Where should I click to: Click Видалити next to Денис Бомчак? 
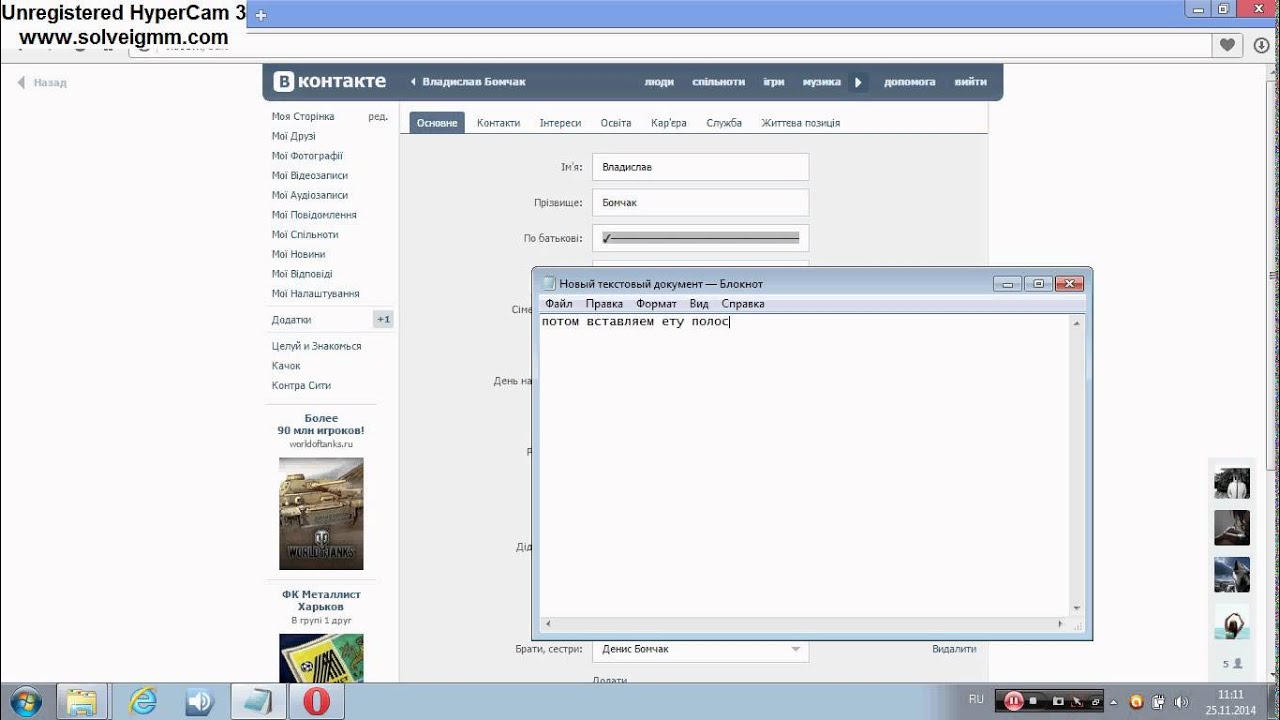click(x=954, y=649)
